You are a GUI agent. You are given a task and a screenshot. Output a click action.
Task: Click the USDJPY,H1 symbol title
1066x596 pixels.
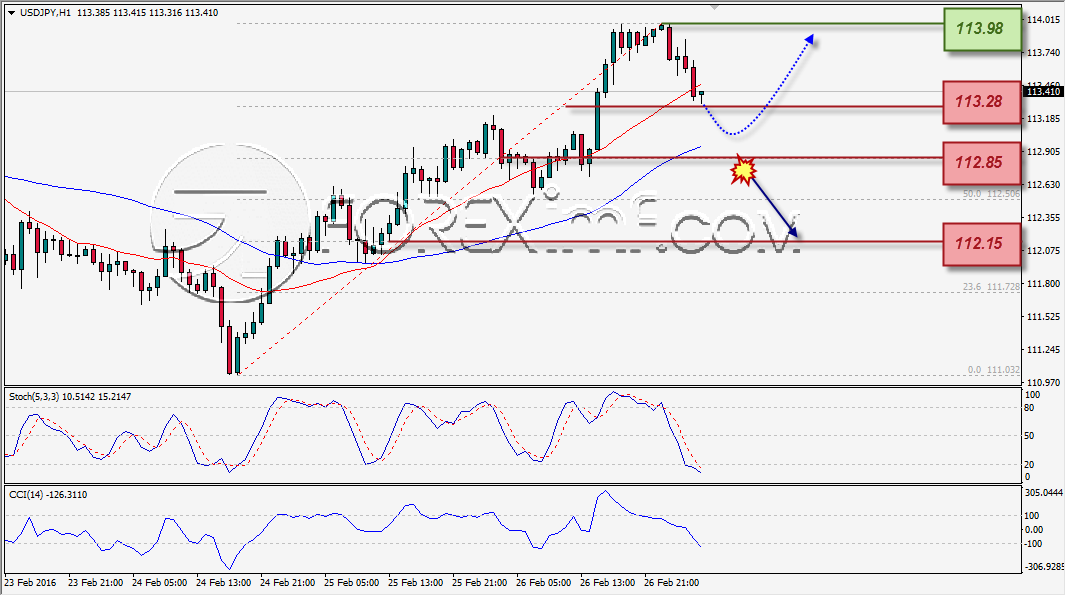tap(45, 13)
